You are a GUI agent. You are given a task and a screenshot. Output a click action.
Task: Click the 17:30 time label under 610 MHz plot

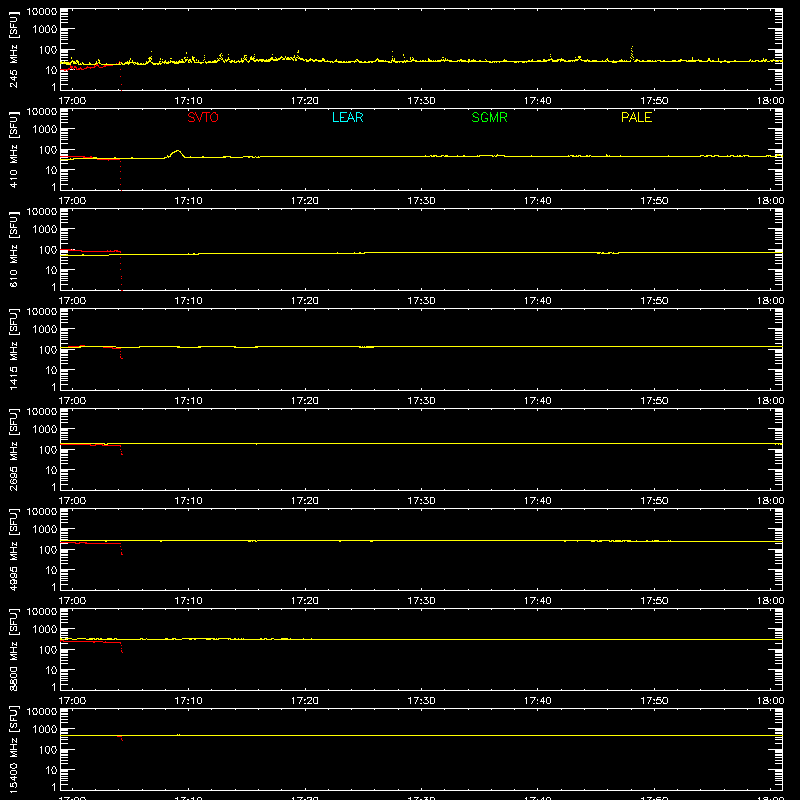[x=421, y=301]
